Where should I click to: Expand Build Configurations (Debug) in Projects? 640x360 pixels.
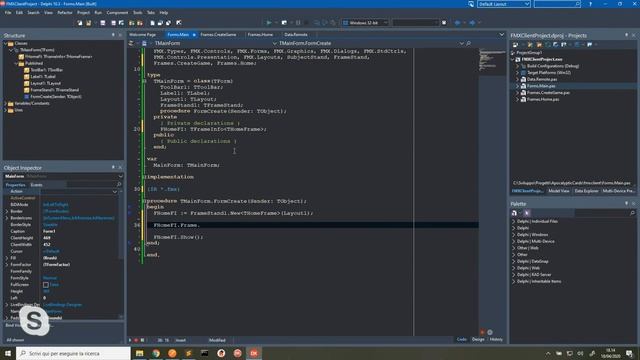point(517,66)
